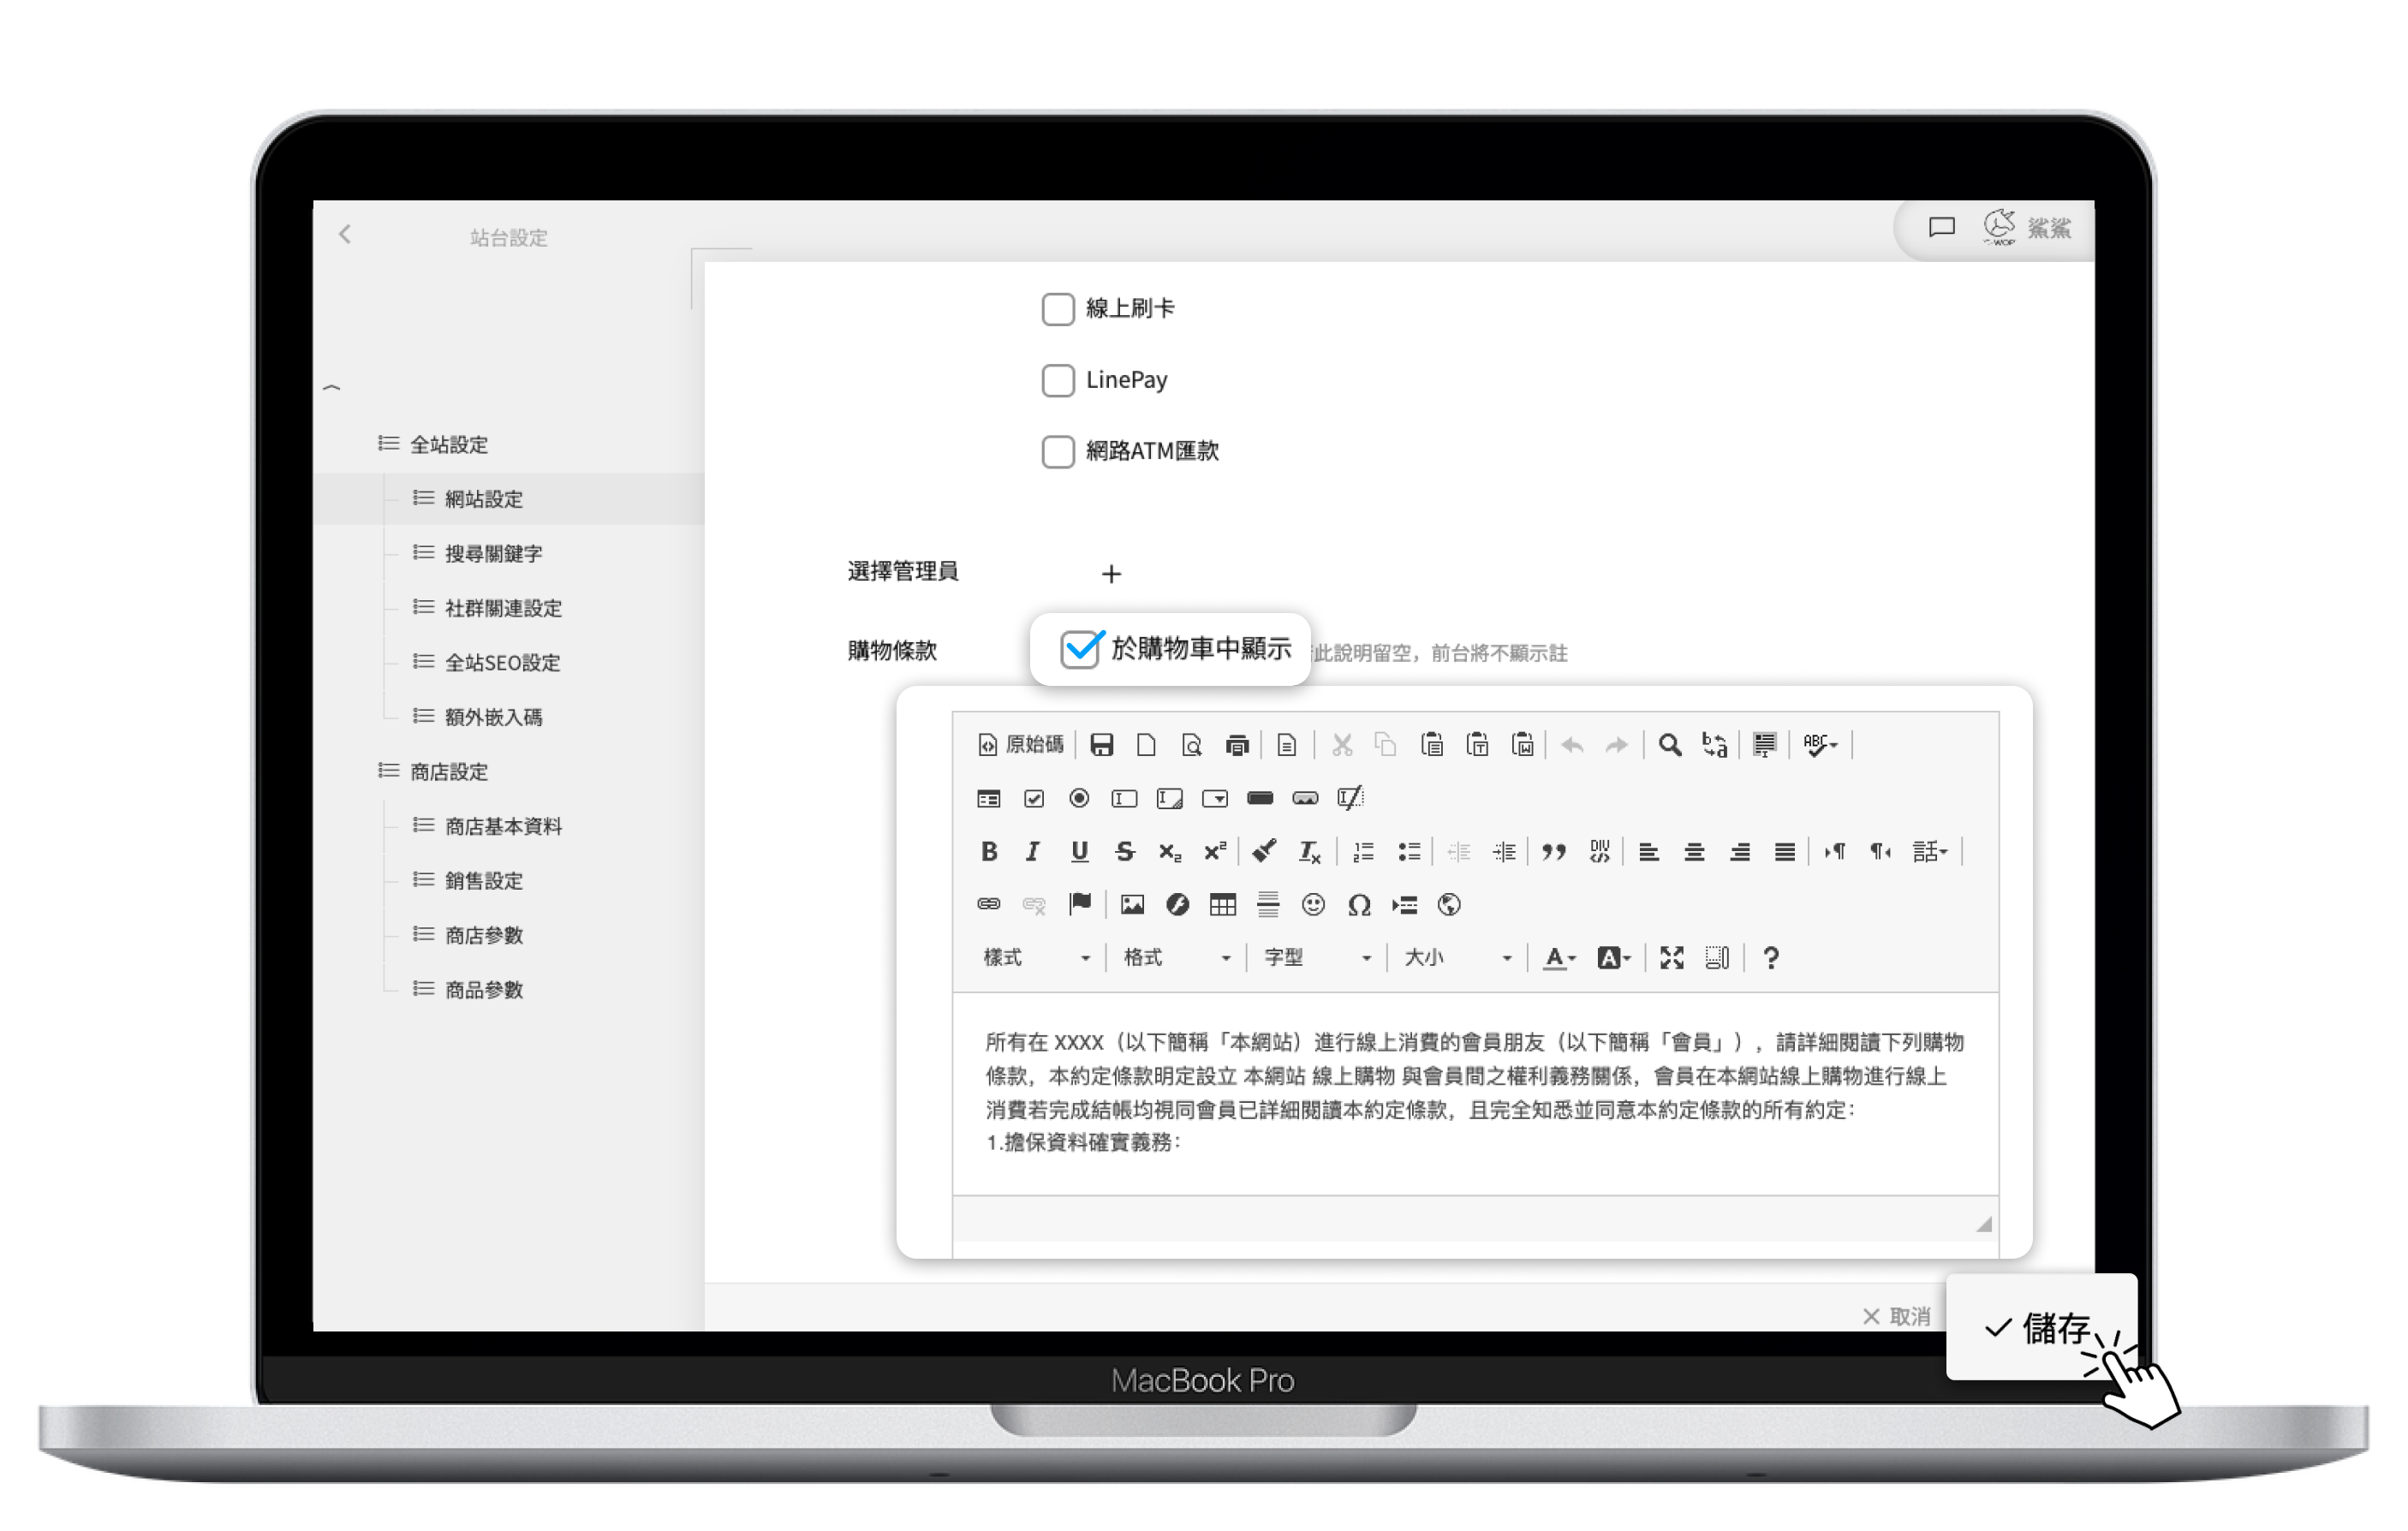Open the 大小 font size dropdown
The height and width of the screenshot is (1531, 2408).
(x=1457, y=958)
